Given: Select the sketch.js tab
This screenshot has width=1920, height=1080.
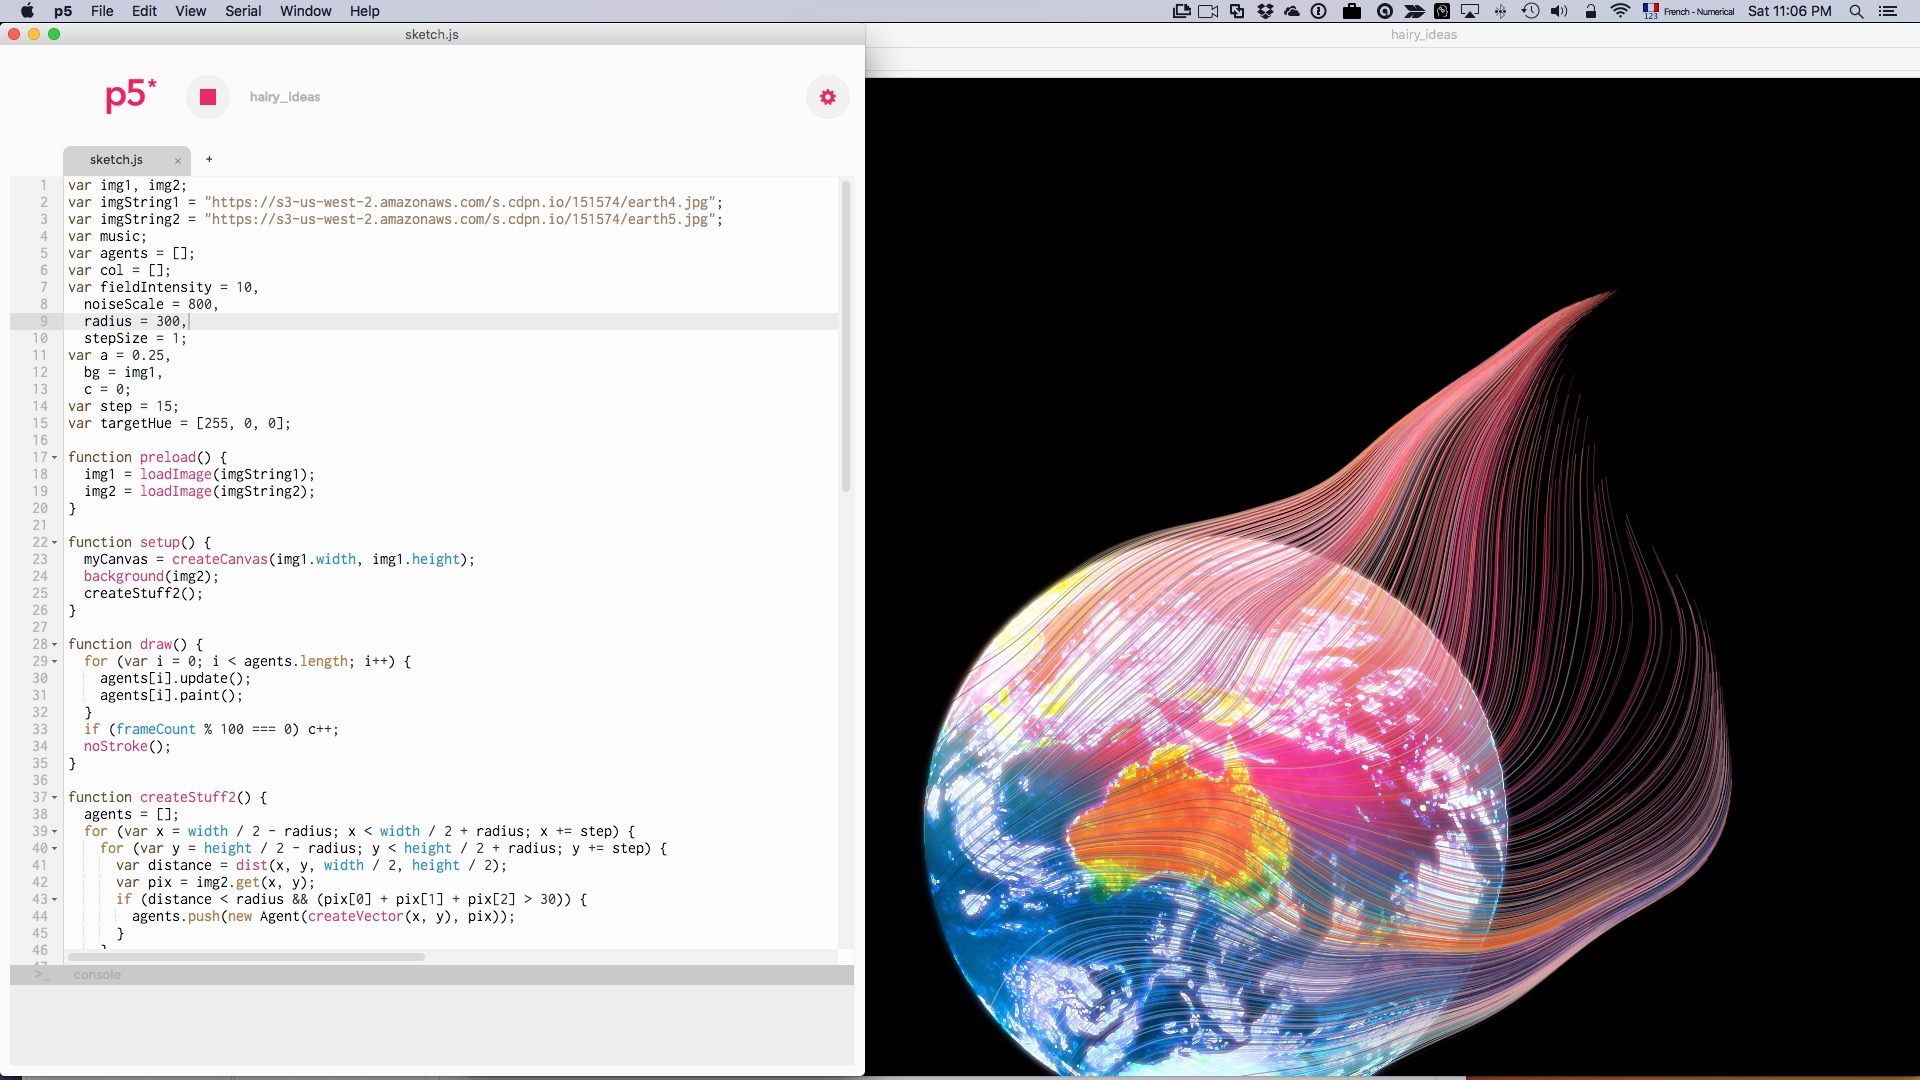Looking at the screenshot, I should pyautogui.click(x=116, y=160).
